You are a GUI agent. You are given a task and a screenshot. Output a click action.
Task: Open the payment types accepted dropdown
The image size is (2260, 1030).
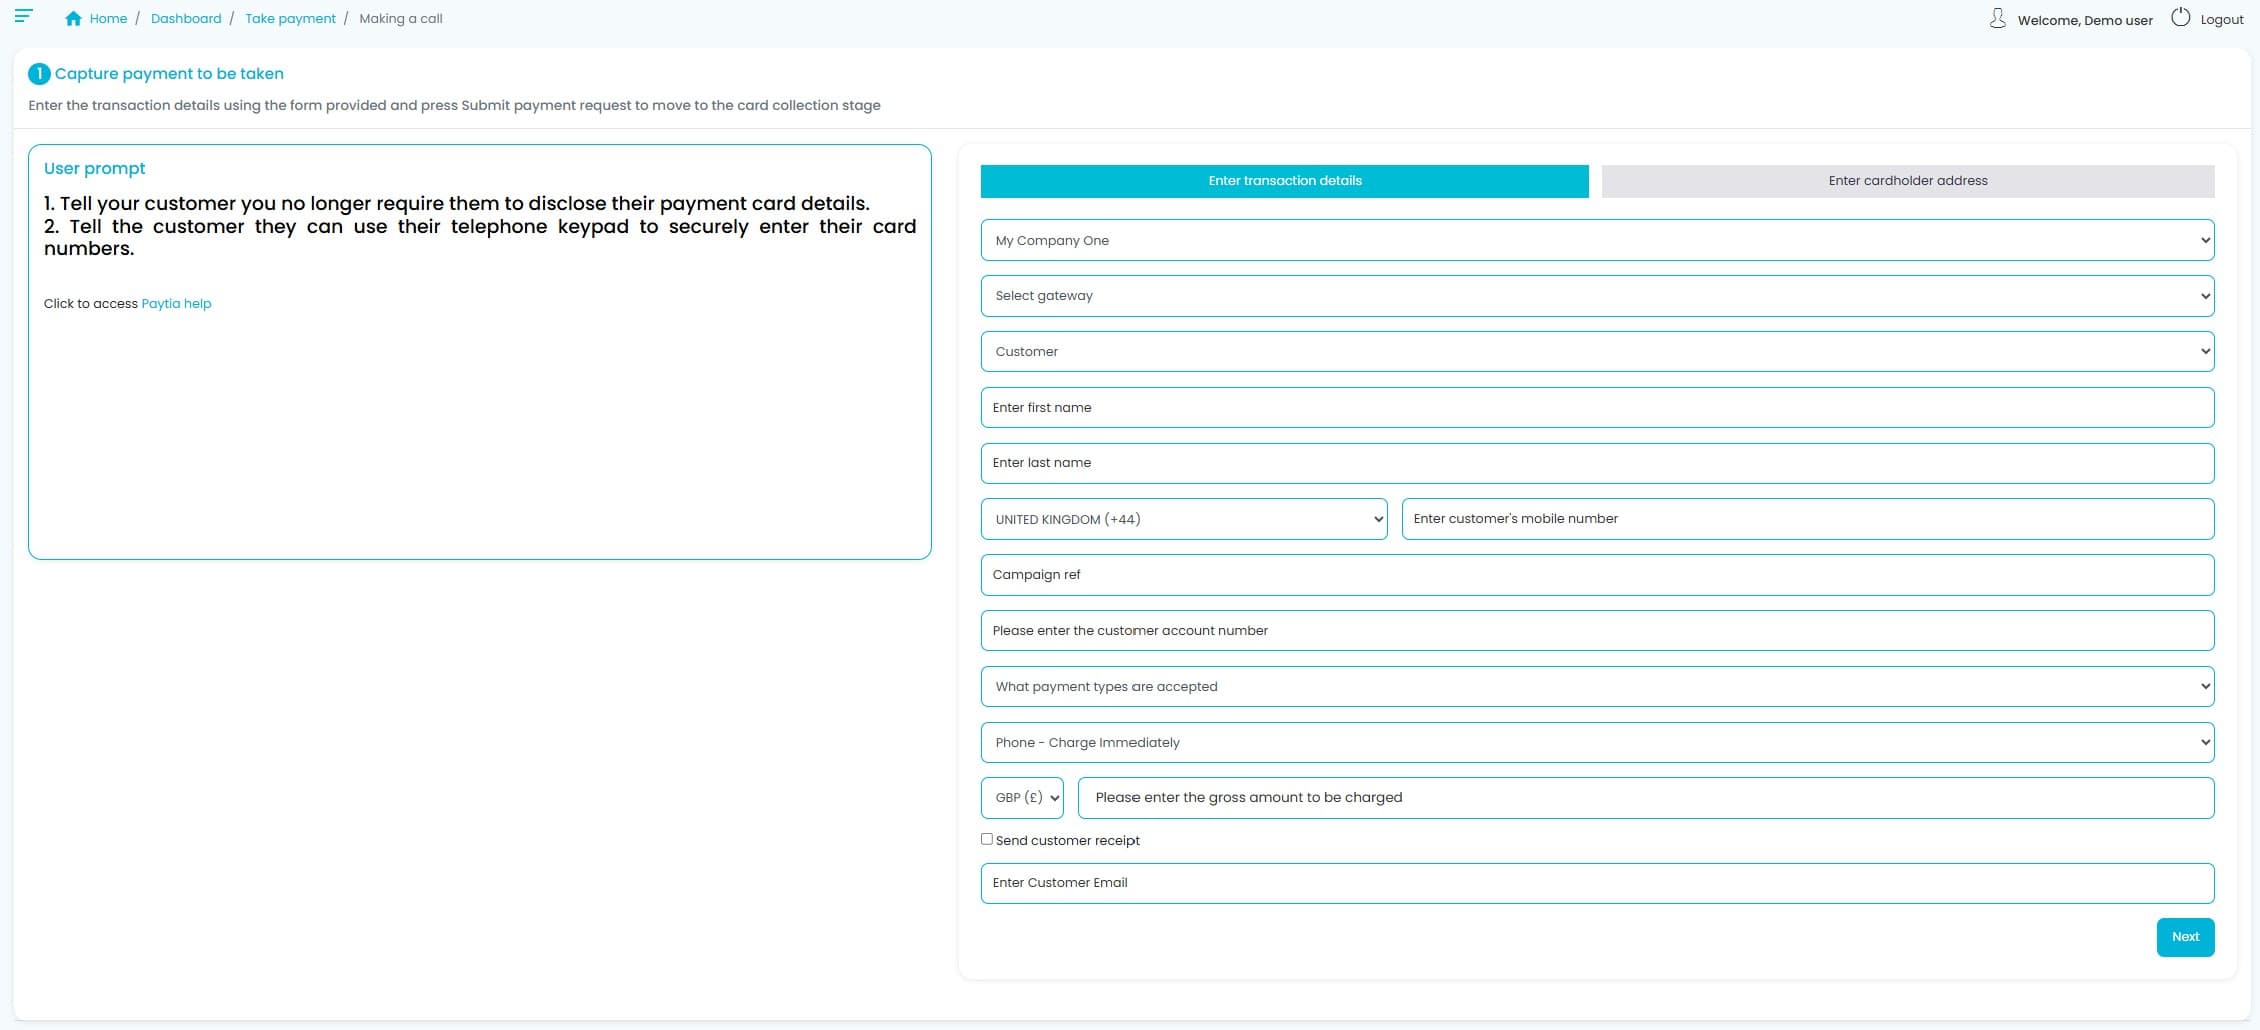point(1597,686)
